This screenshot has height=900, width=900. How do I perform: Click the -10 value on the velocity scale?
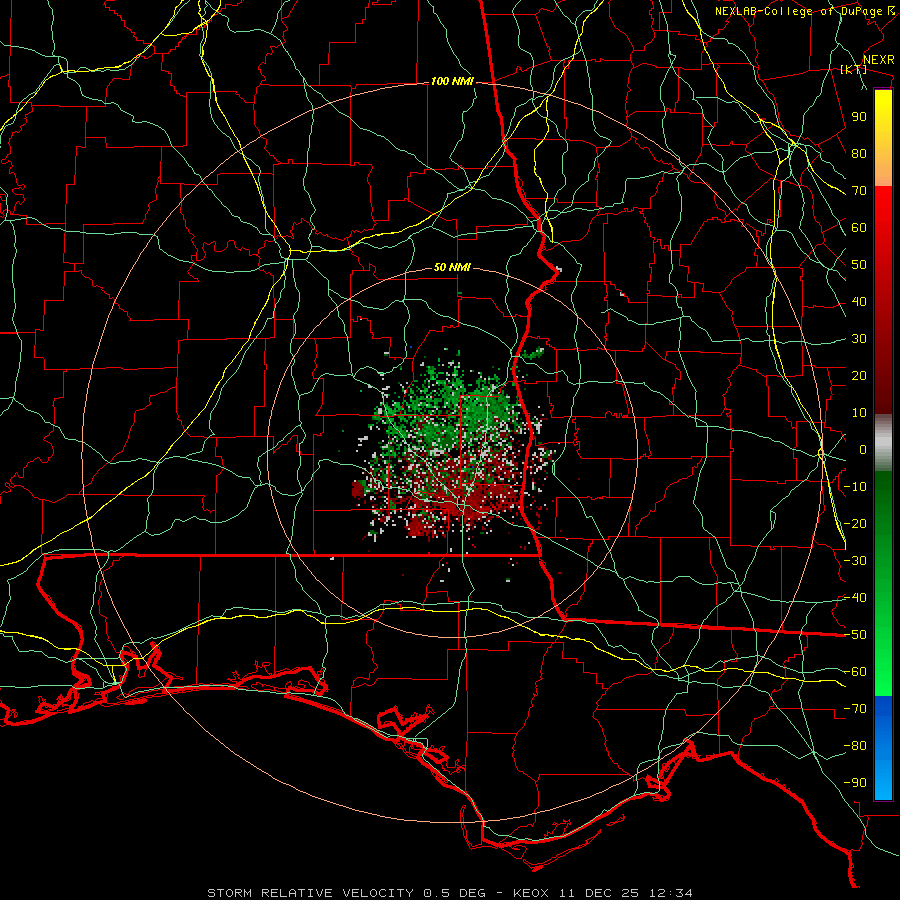(855, 487)
